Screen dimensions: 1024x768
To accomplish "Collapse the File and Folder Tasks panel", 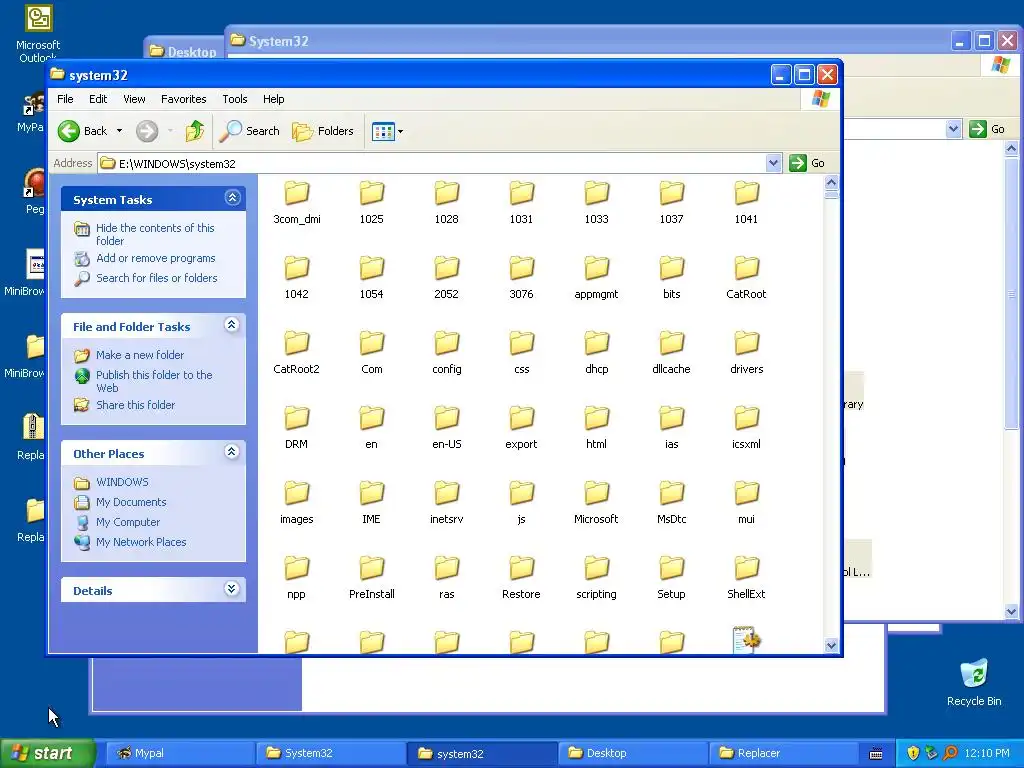I will click(232, 325).
